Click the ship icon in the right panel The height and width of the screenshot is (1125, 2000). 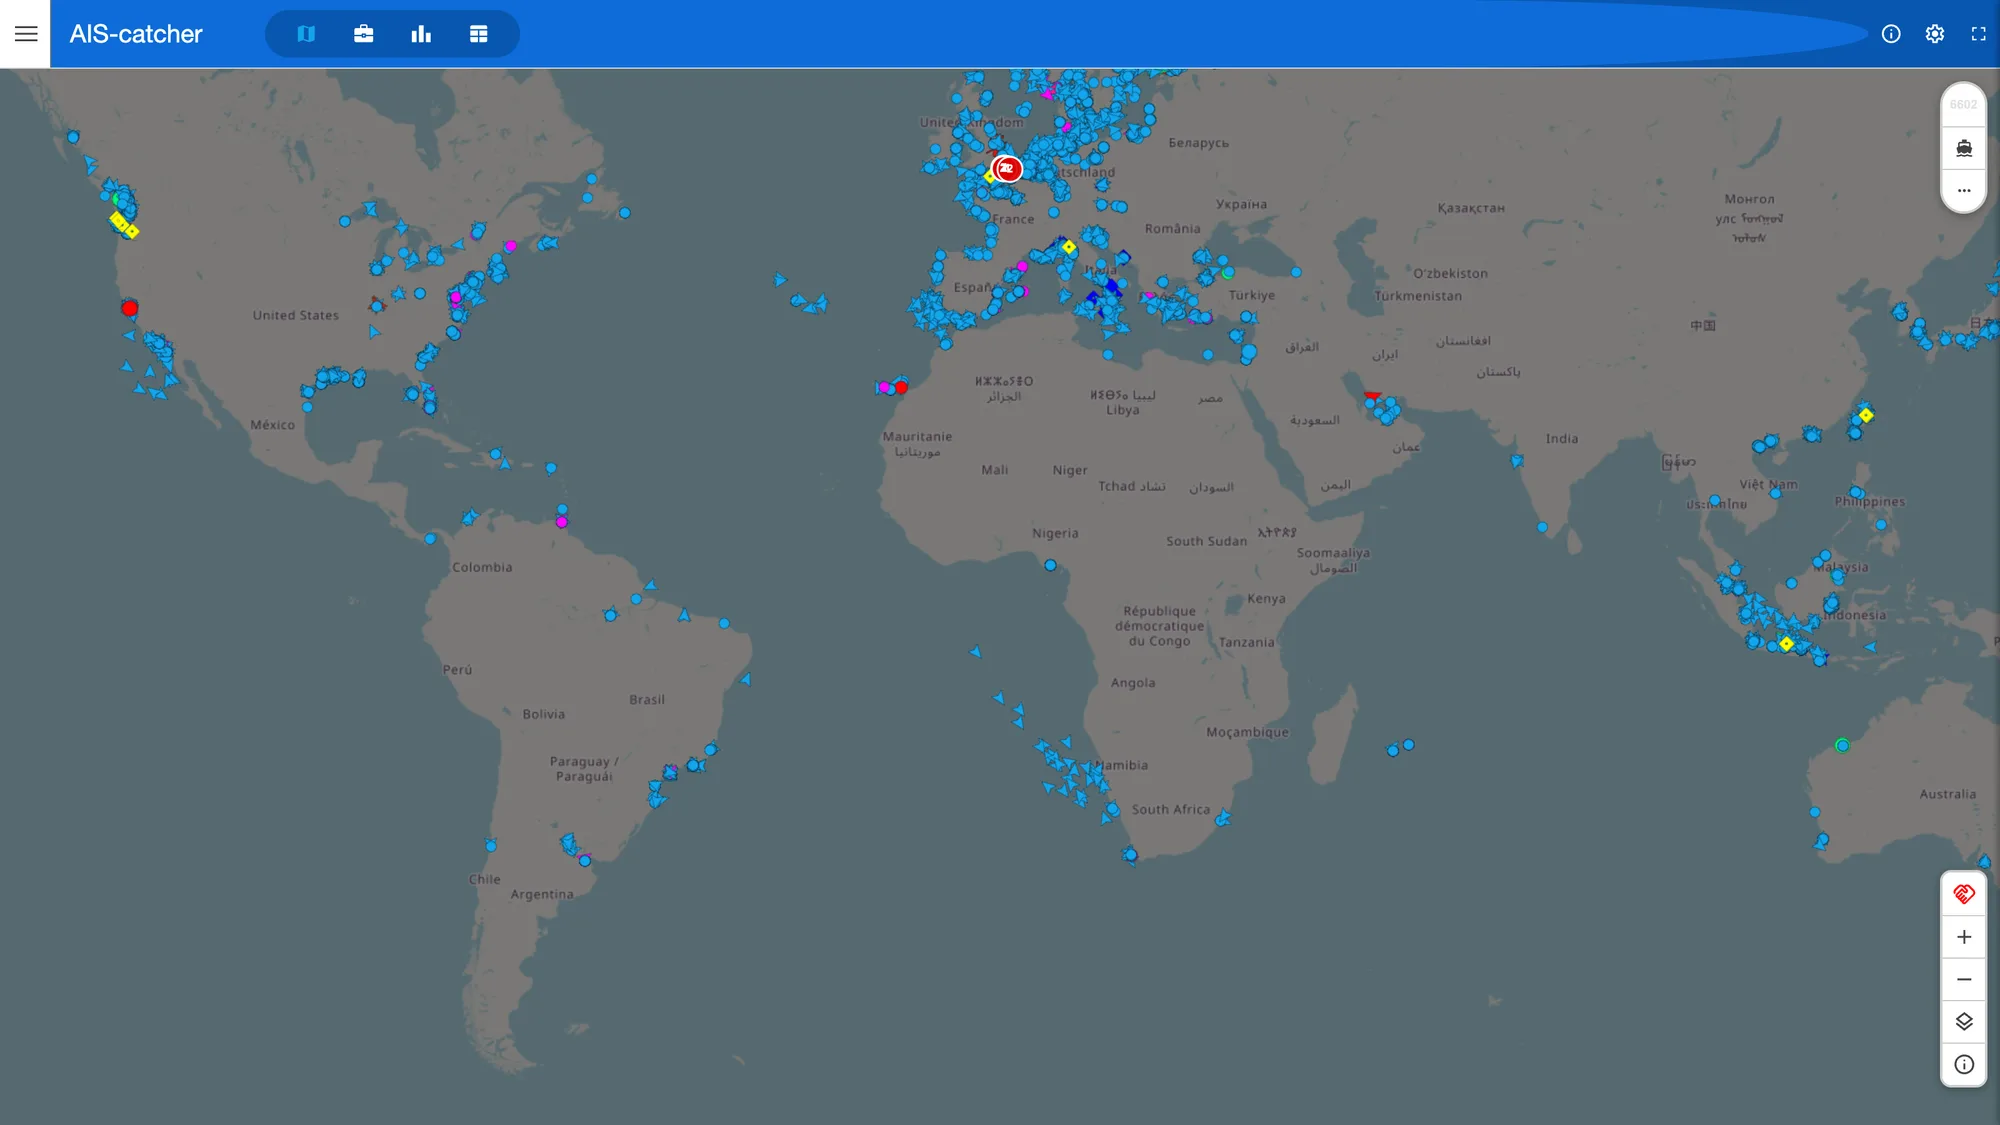click(x=1964, y=148)
